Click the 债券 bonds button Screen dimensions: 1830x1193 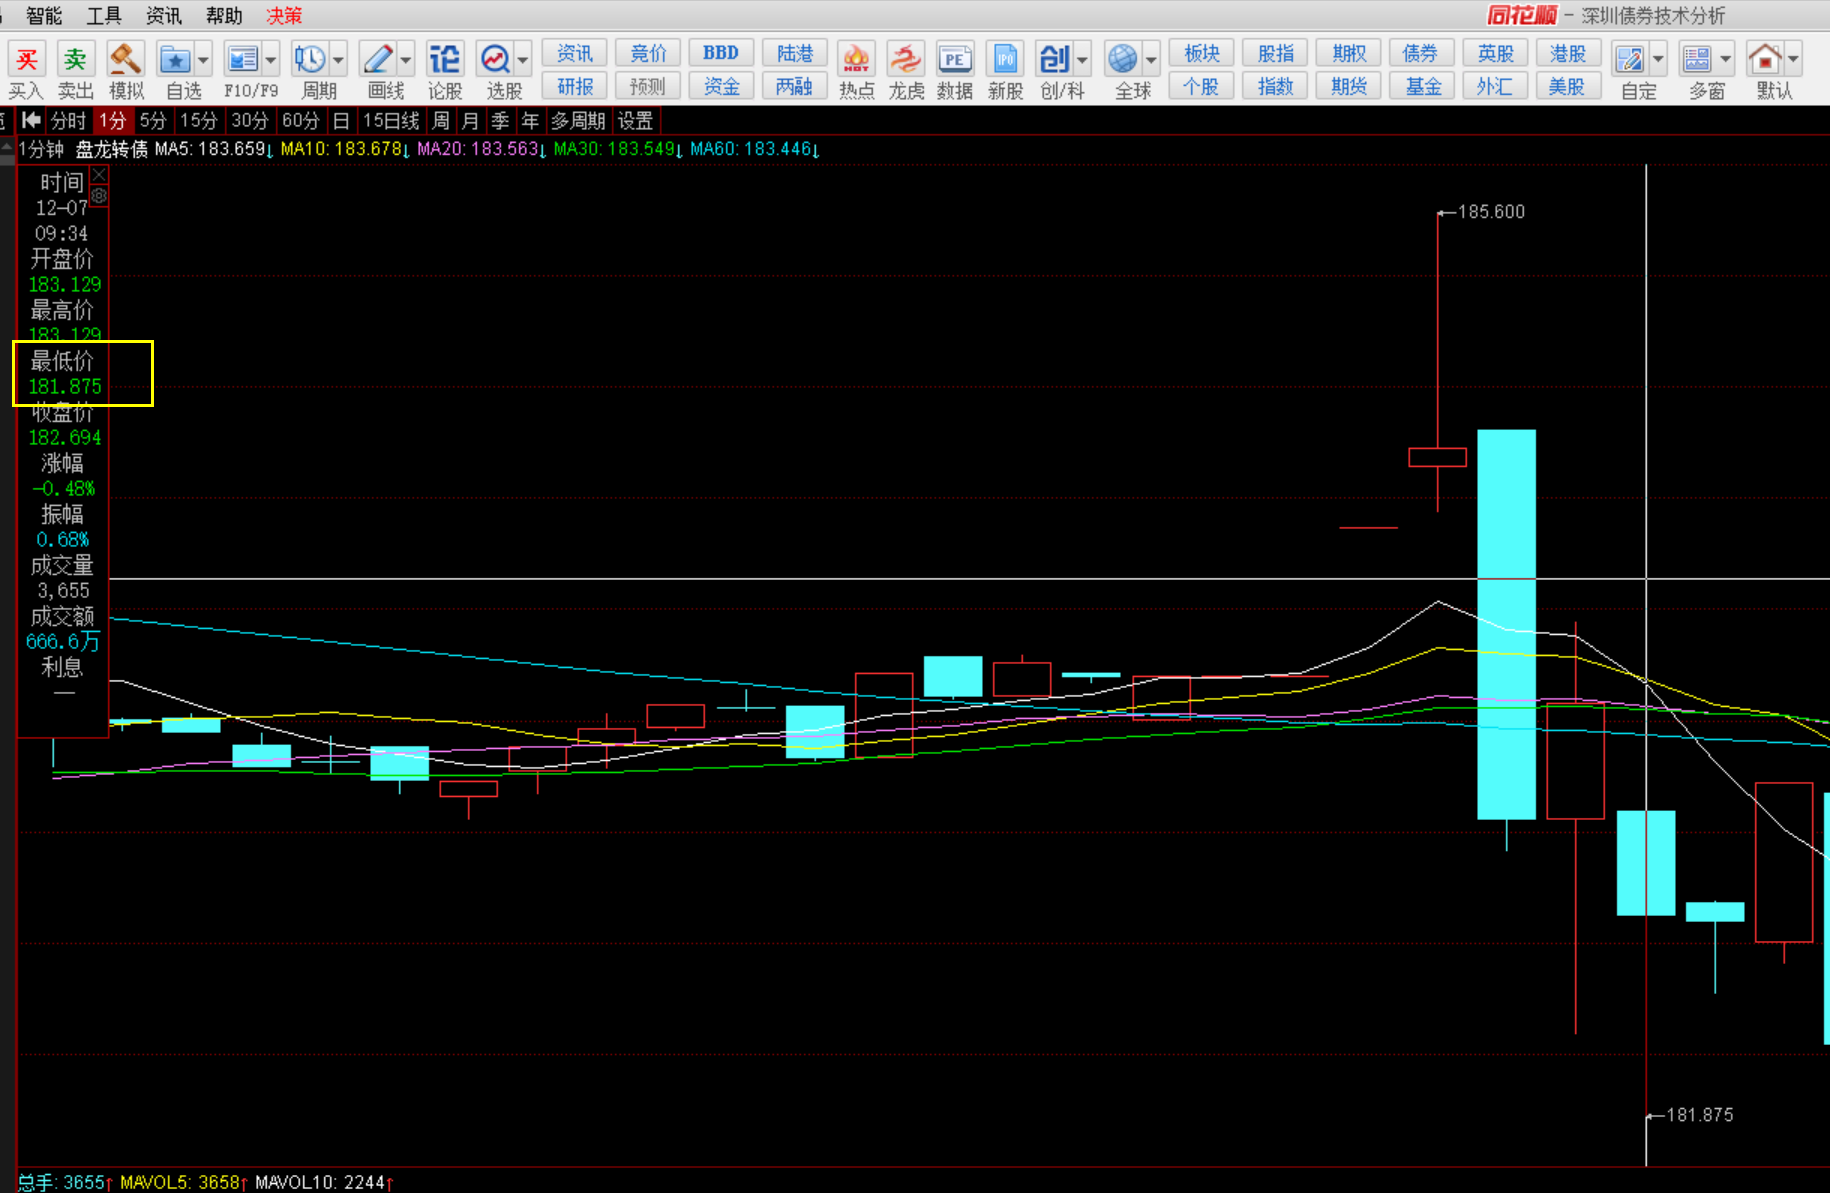pyautogui.click(x=1420, y=53)
